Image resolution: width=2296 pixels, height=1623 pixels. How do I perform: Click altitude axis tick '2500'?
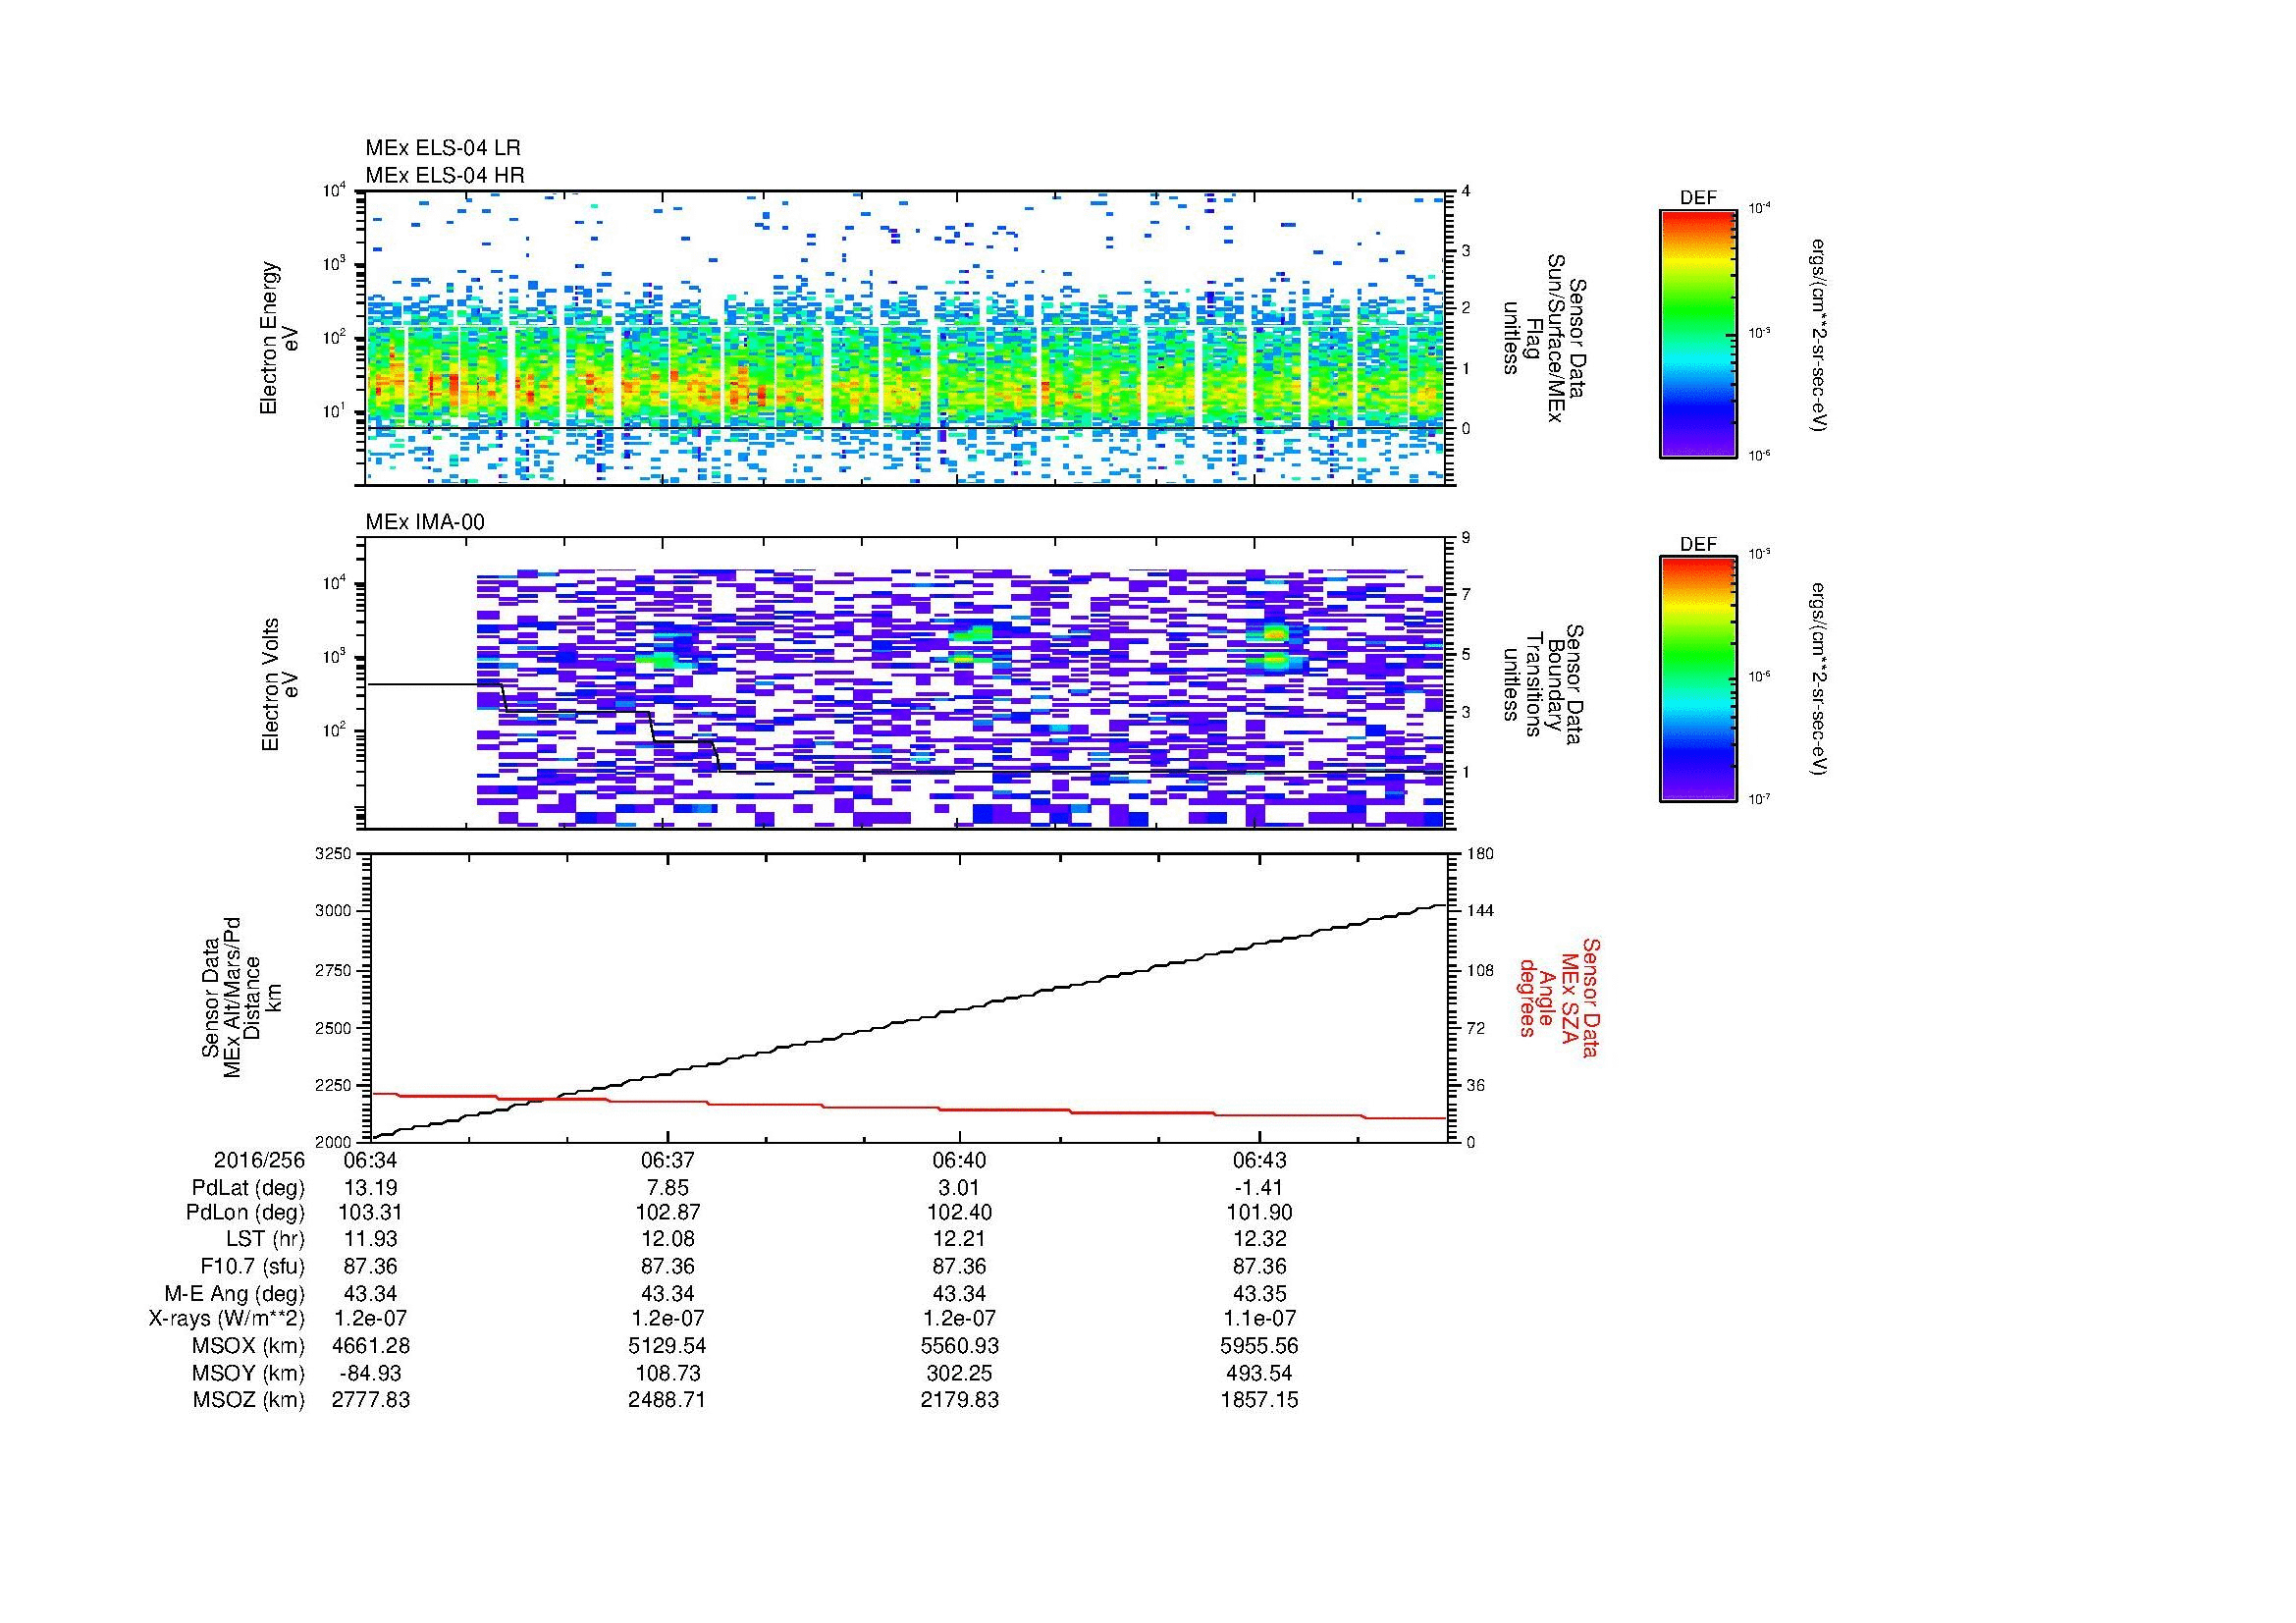tap(334, 1028)
